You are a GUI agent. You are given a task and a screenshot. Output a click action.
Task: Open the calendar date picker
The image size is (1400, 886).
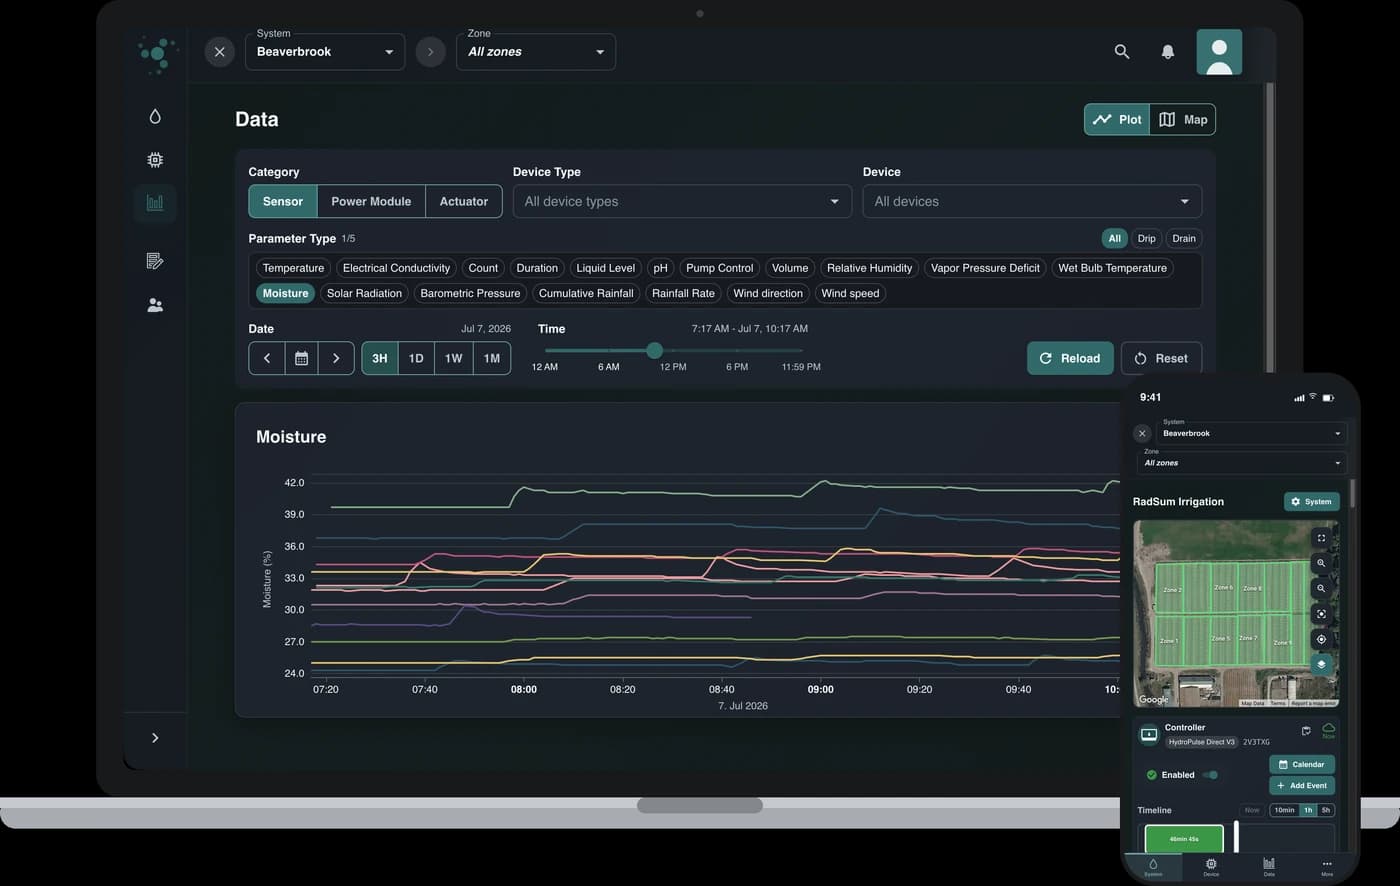pyautogui.click(x=301, y=358)
